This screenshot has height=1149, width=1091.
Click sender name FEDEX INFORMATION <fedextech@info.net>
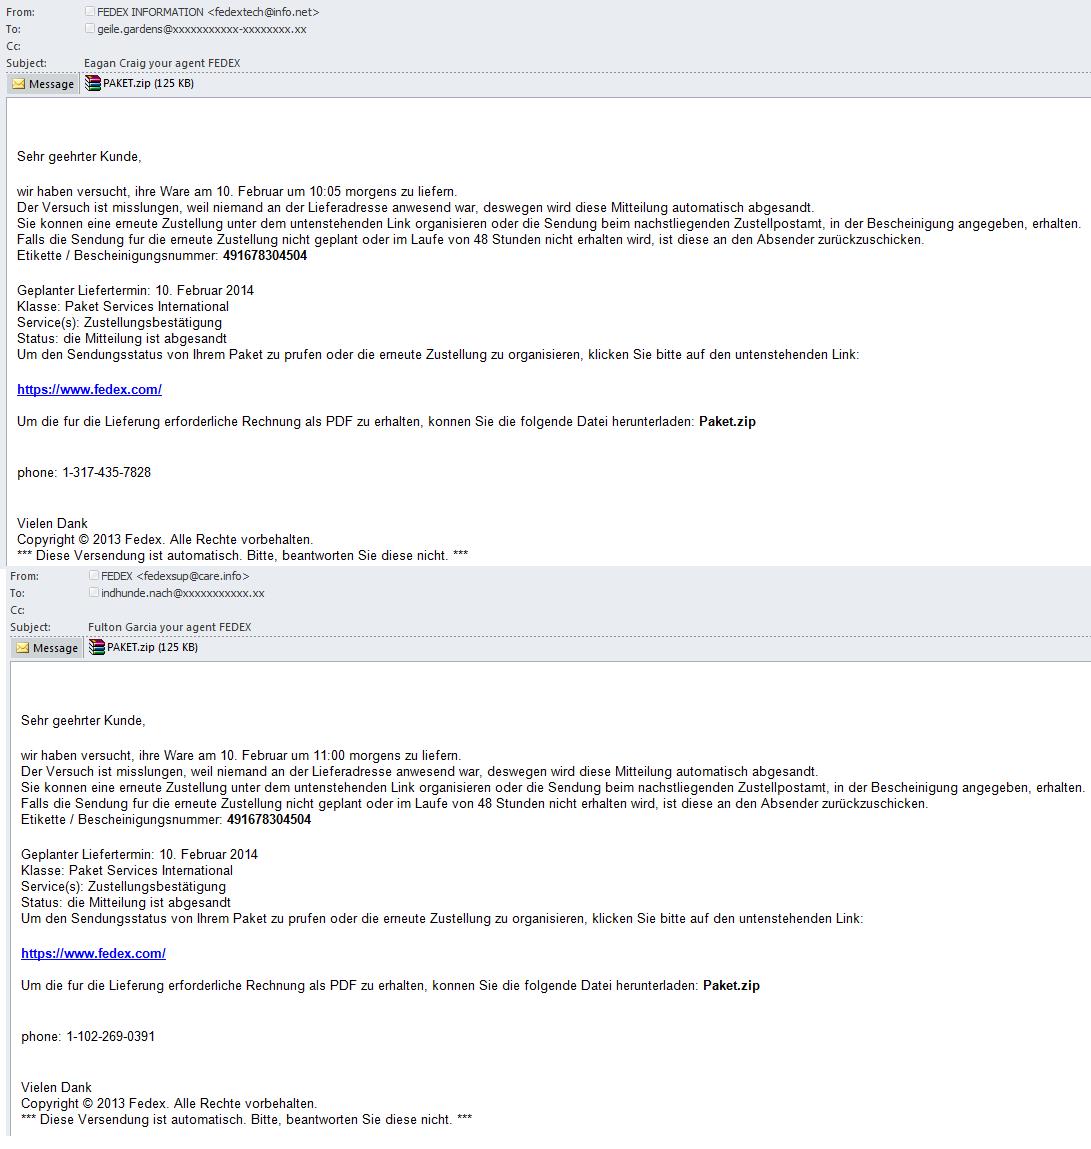208,12
